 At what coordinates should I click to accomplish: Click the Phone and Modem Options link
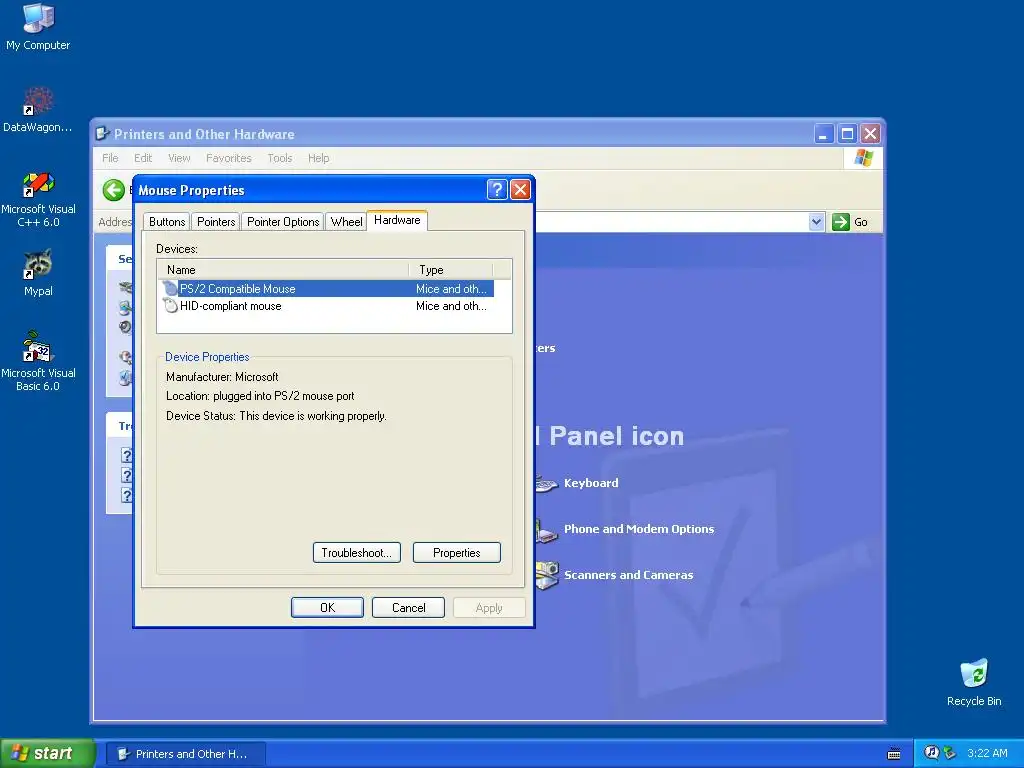click(639, 529)
